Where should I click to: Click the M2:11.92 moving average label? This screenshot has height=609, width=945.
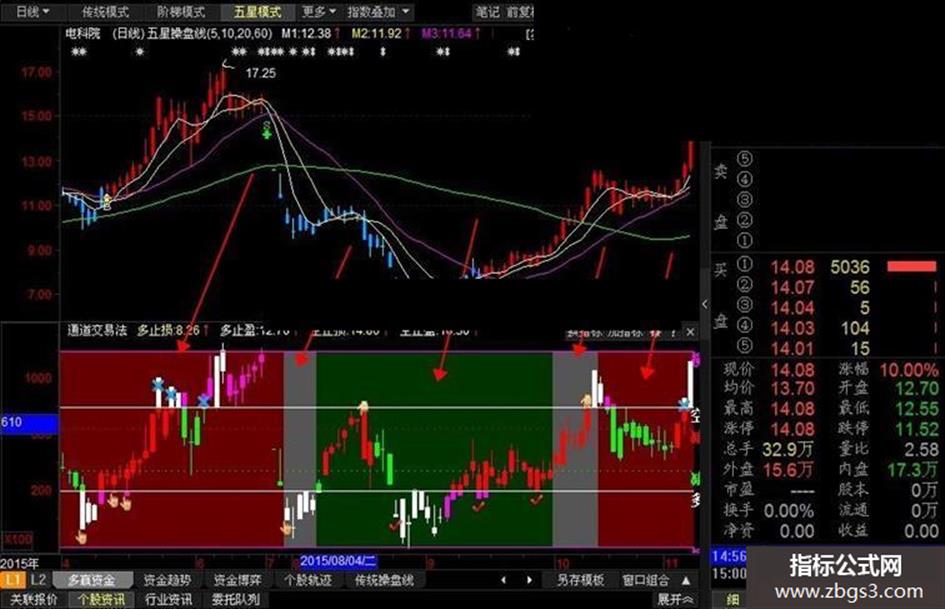pyautogui.click(x=377, y=34)
